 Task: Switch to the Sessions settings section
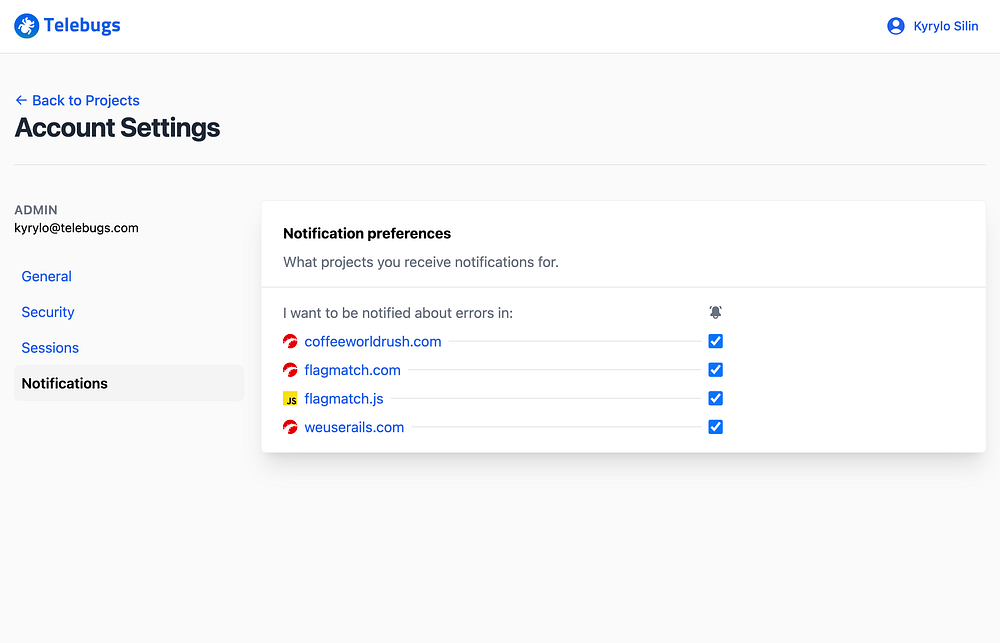pos(50,348)
